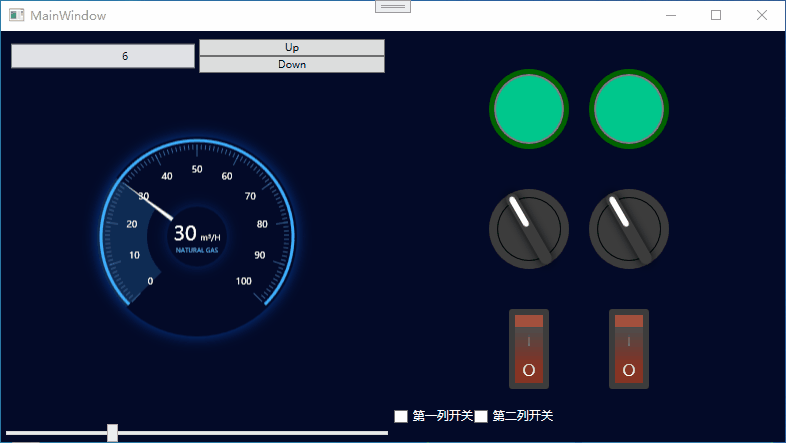Click the right green indicator lamp

[629, 109]
